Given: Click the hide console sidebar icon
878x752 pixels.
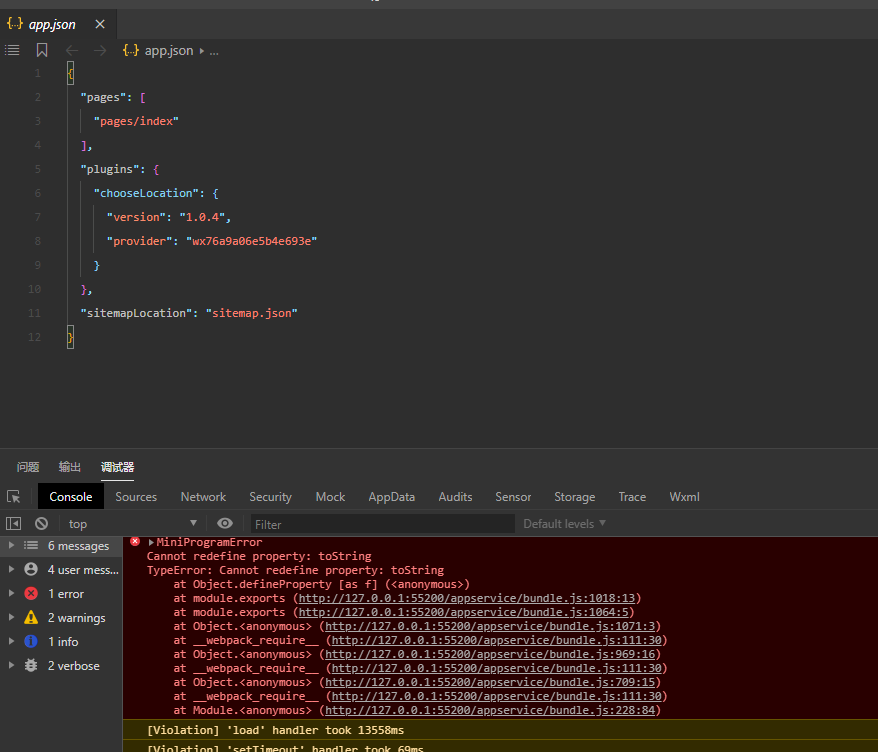Looking at the screenshot, I should click(x=14, y=523).
